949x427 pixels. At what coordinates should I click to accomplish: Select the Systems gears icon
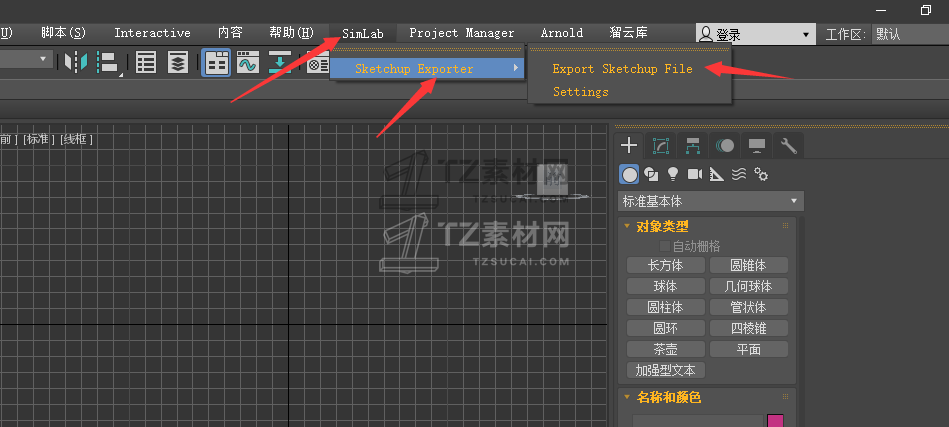tap(761, 175)
